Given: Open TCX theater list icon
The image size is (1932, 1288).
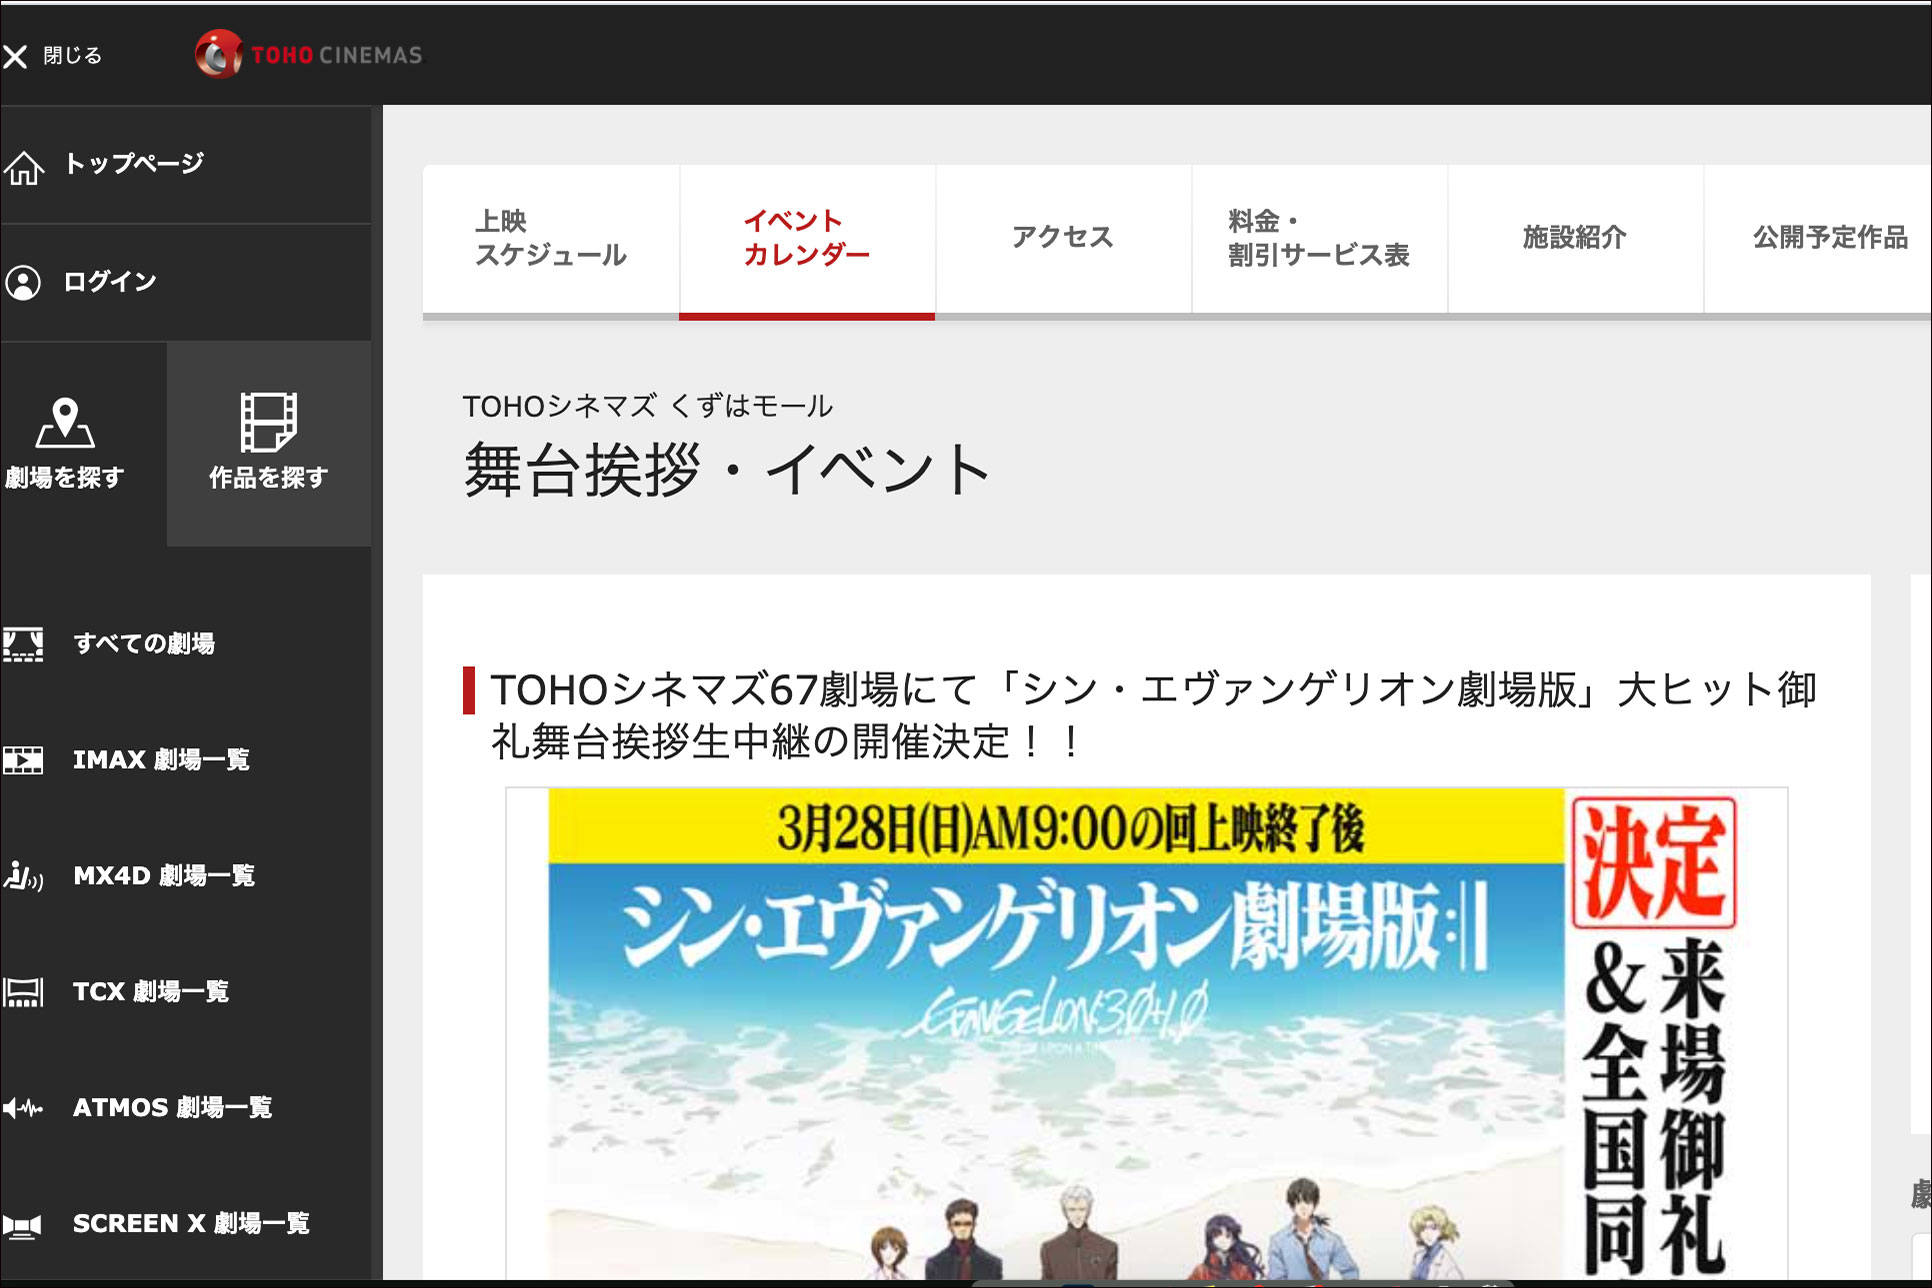Looking at the screenshot, I should (24, 992).
